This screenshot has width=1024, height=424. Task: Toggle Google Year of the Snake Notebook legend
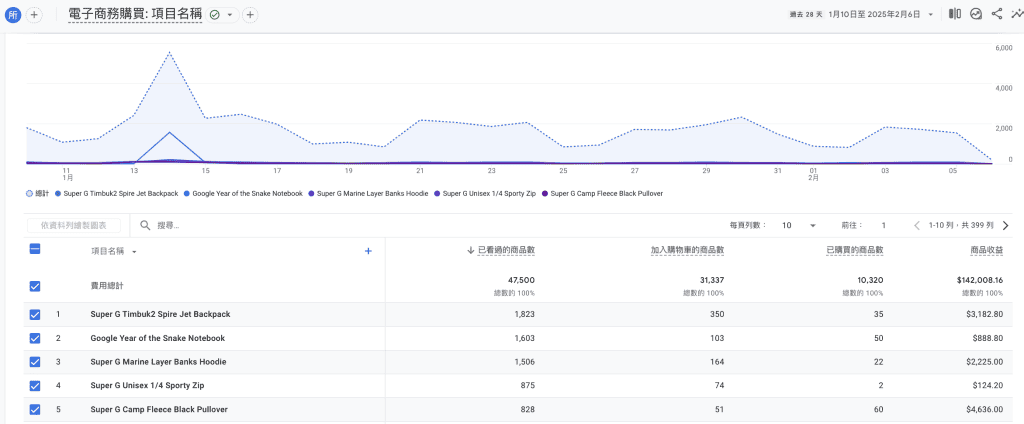(243, 193)
